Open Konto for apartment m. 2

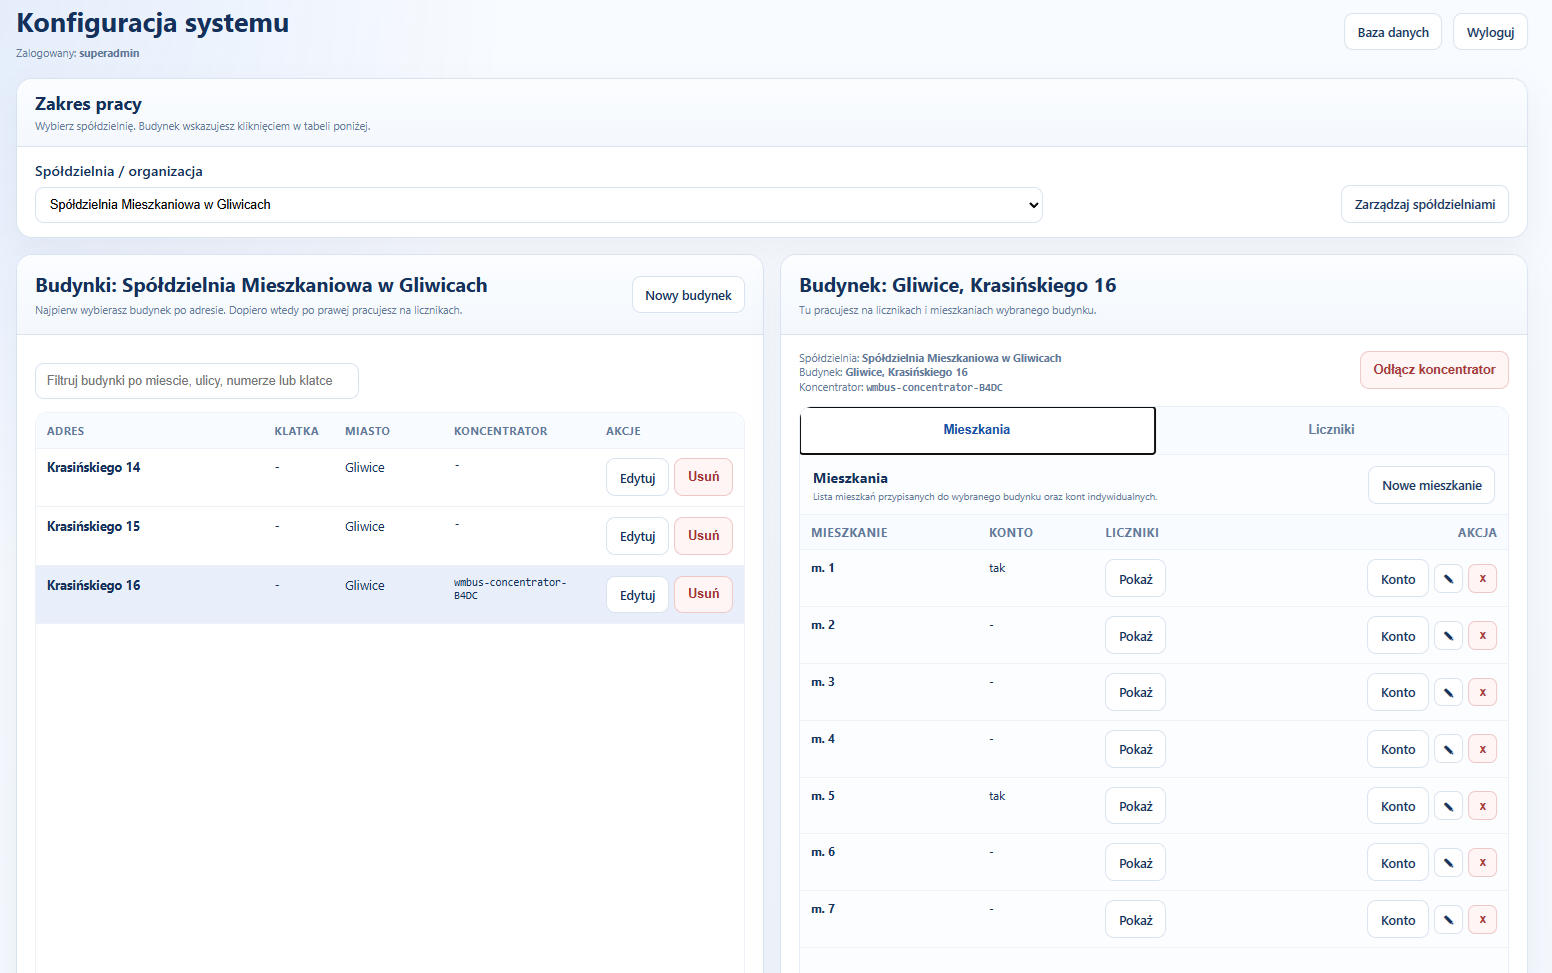1398,636
